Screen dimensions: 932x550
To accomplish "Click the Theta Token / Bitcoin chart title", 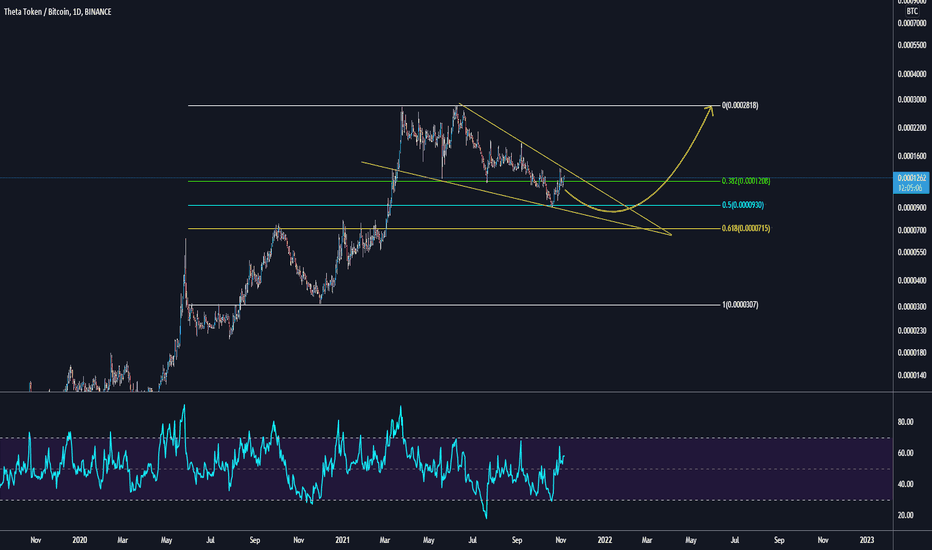I will 58,12.
